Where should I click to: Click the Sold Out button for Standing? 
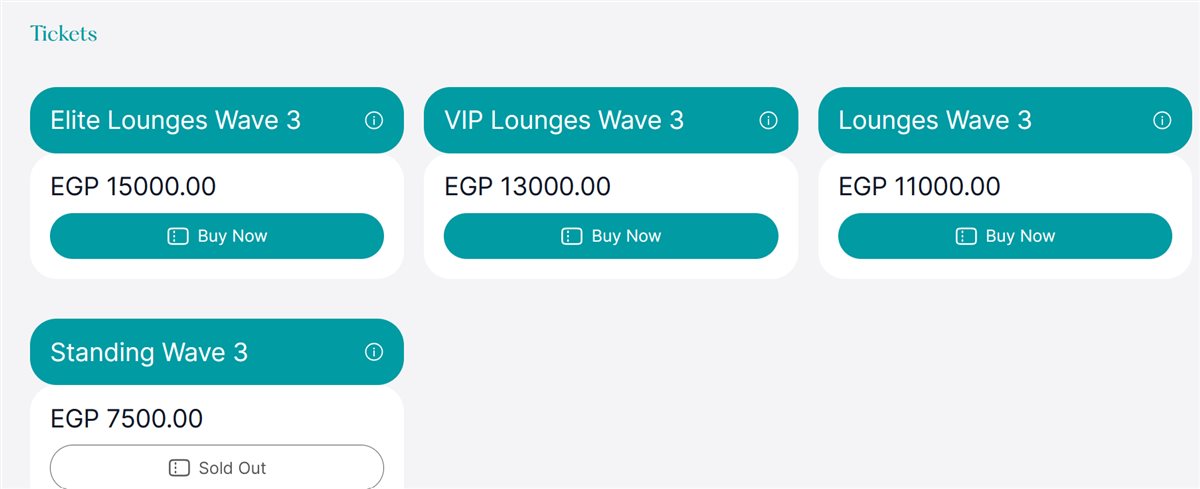tap(217, 467)
